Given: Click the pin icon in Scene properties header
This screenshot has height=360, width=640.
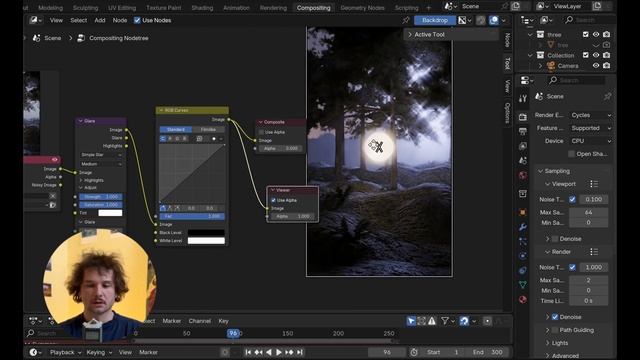Looking at the screenshot, I should tap(607, 96).
